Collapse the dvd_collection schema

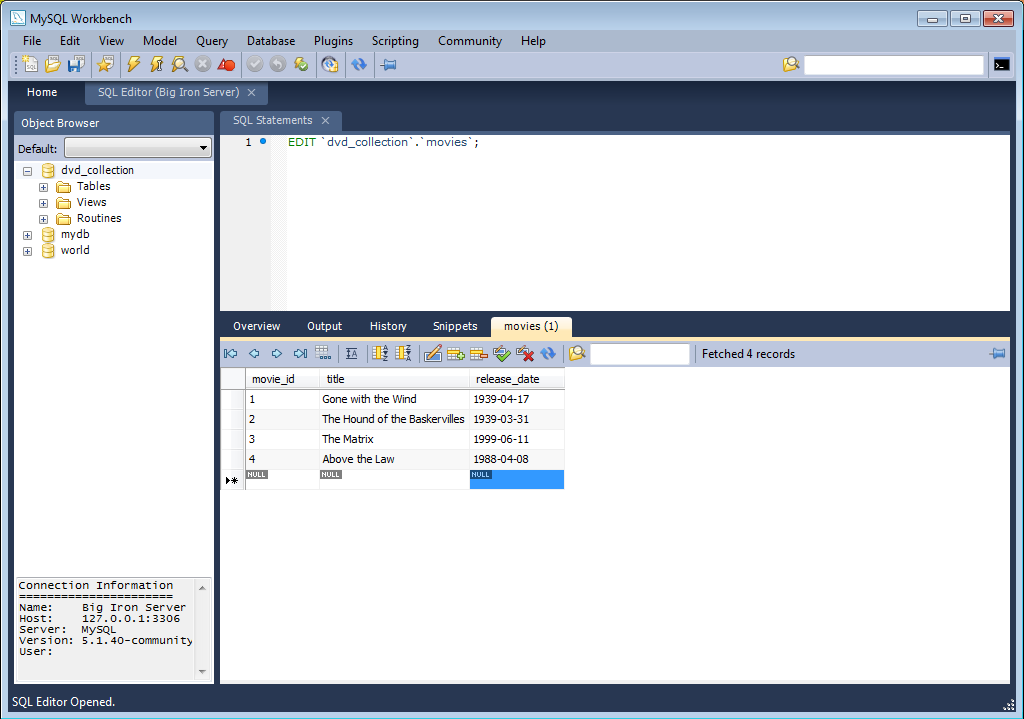pos(27,171)
